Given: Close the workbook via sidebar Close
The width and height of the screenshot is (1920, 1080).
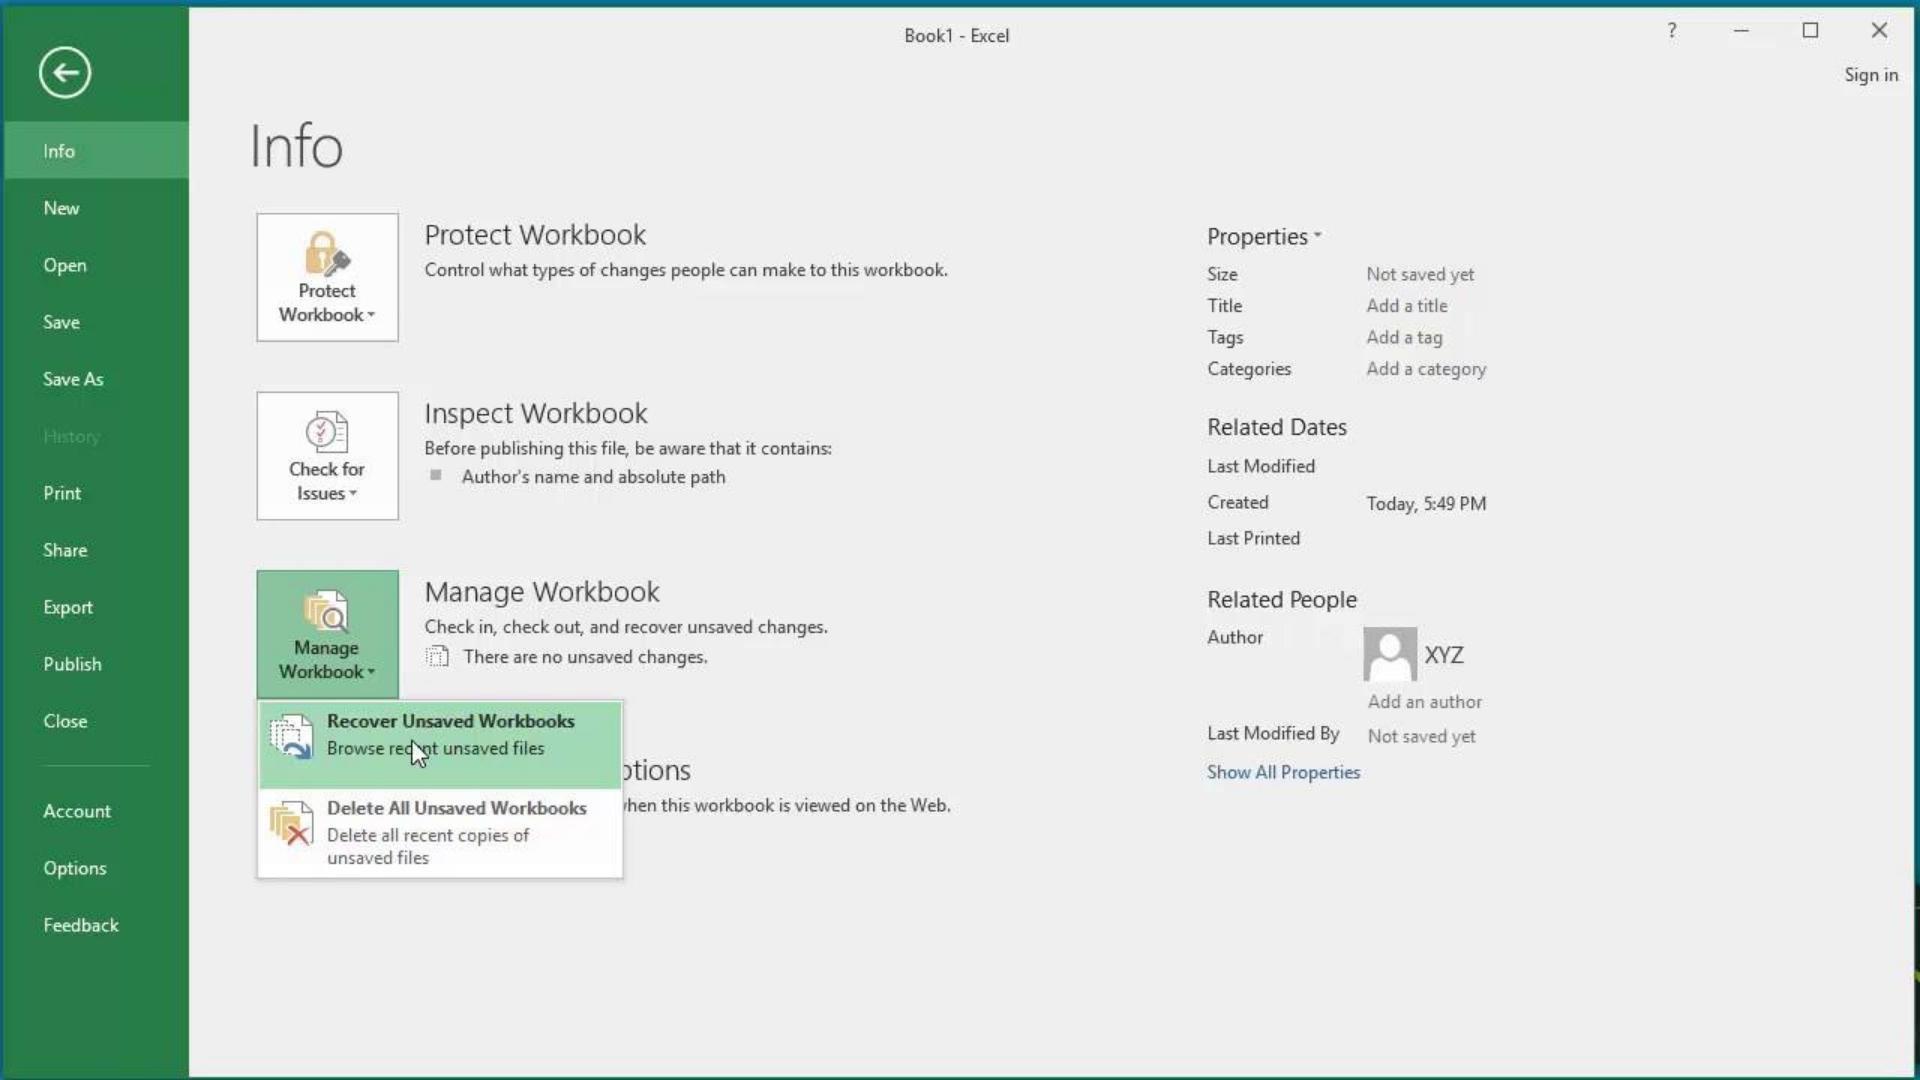Looking at the screenshot, I should [96, 721].
